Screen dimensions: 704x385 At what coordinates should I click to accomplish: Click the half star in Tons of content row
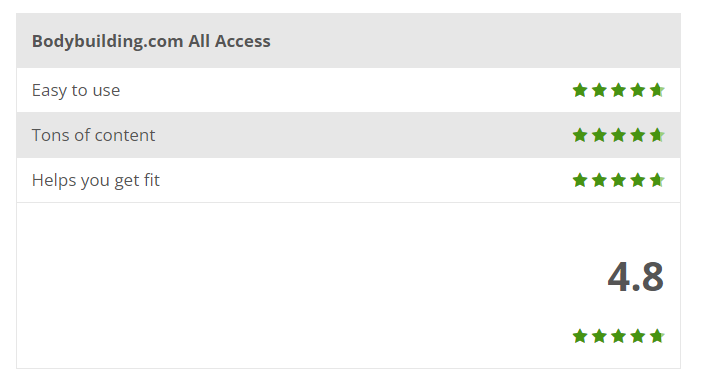(x=657, y=135)
